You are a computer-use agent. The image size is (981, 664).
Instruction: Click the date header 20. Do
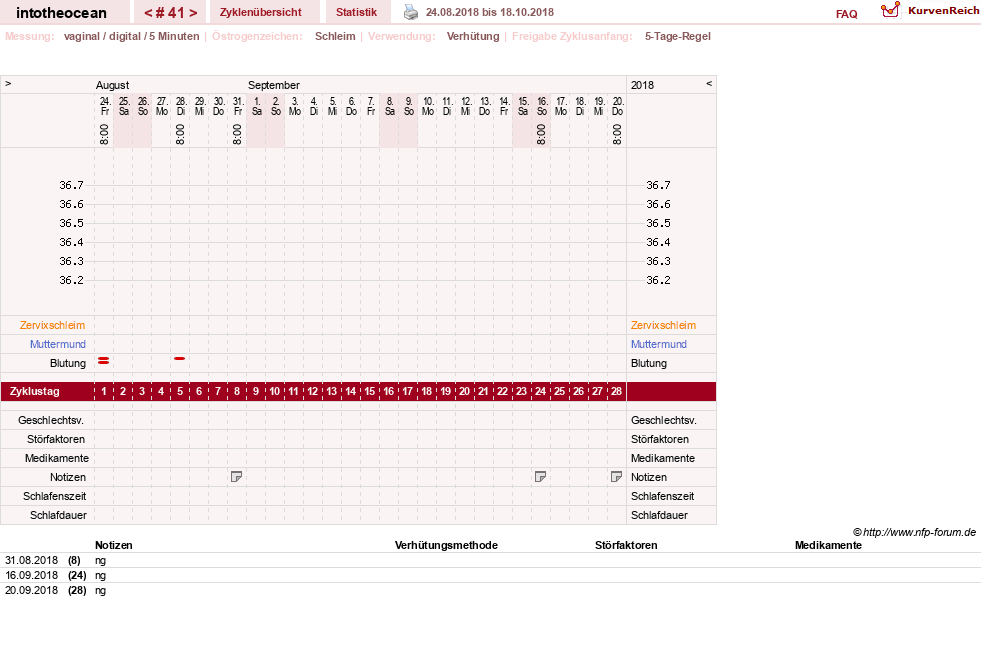618,106
